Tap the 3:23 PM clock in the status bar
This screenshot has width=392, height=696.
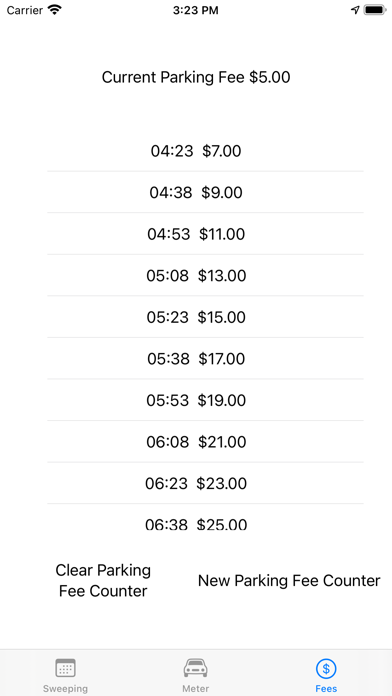click(196, 10)
